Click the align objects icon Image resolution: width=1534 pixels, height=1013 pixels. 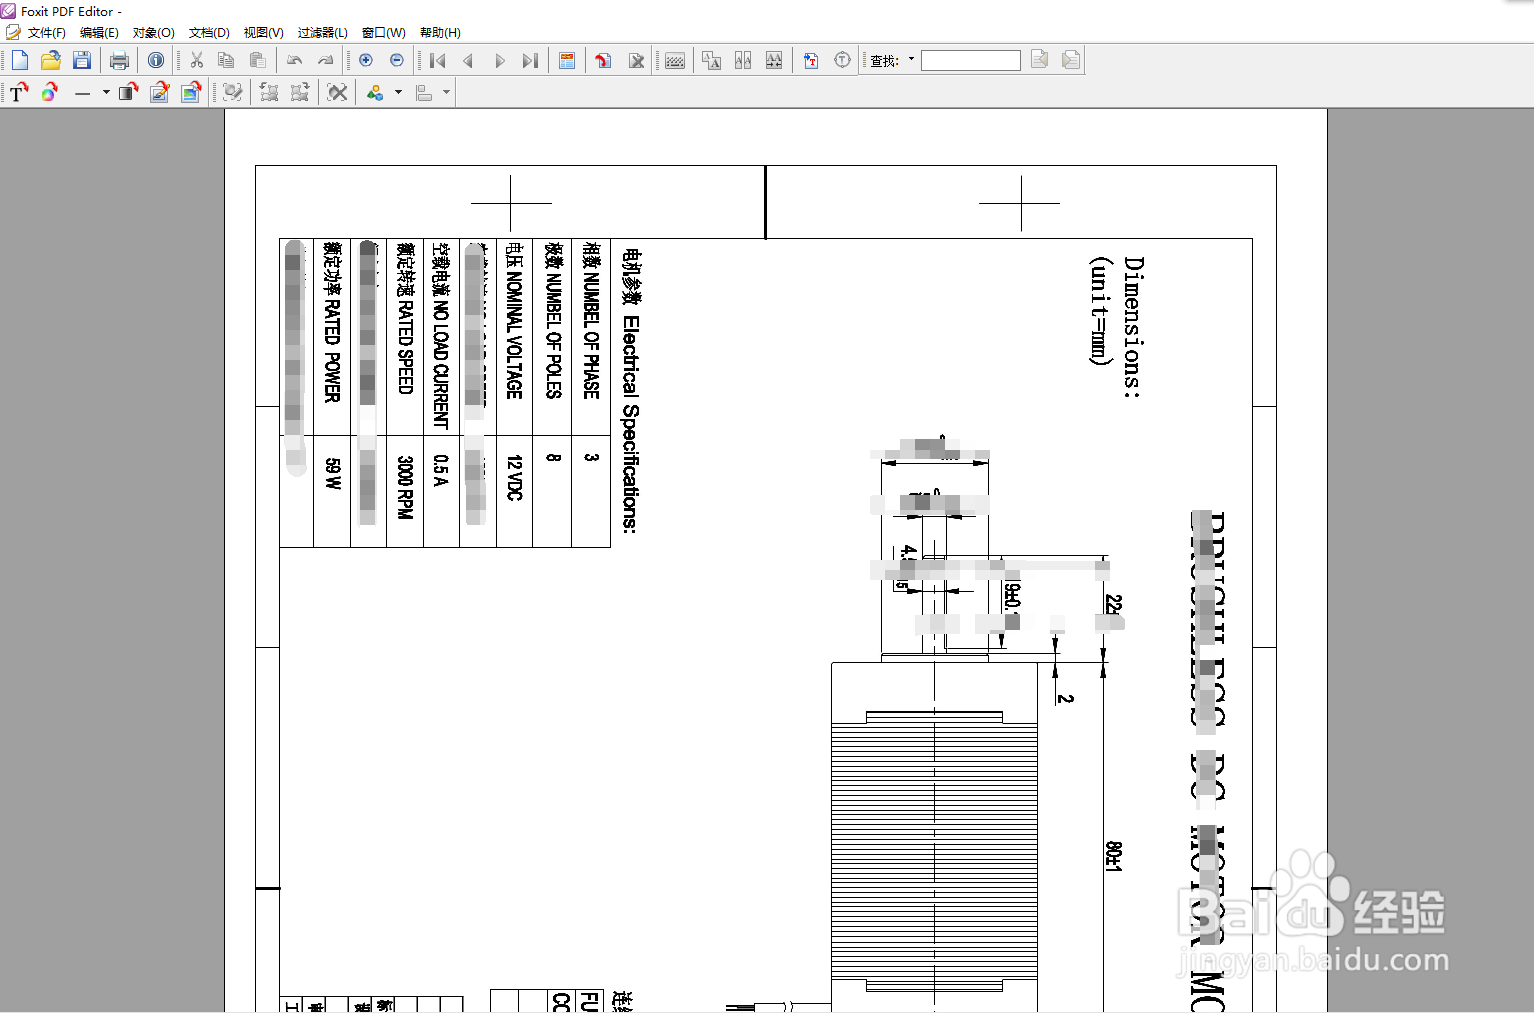[x=424, y=92]
